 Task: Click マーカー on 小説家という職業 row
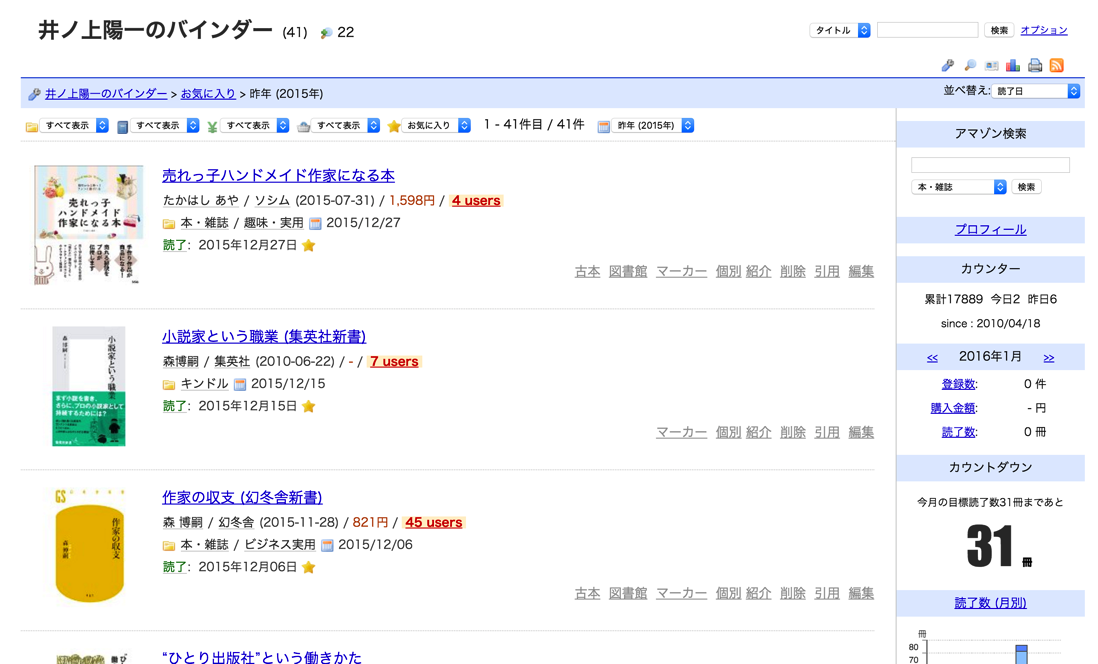tap(681, 433)
